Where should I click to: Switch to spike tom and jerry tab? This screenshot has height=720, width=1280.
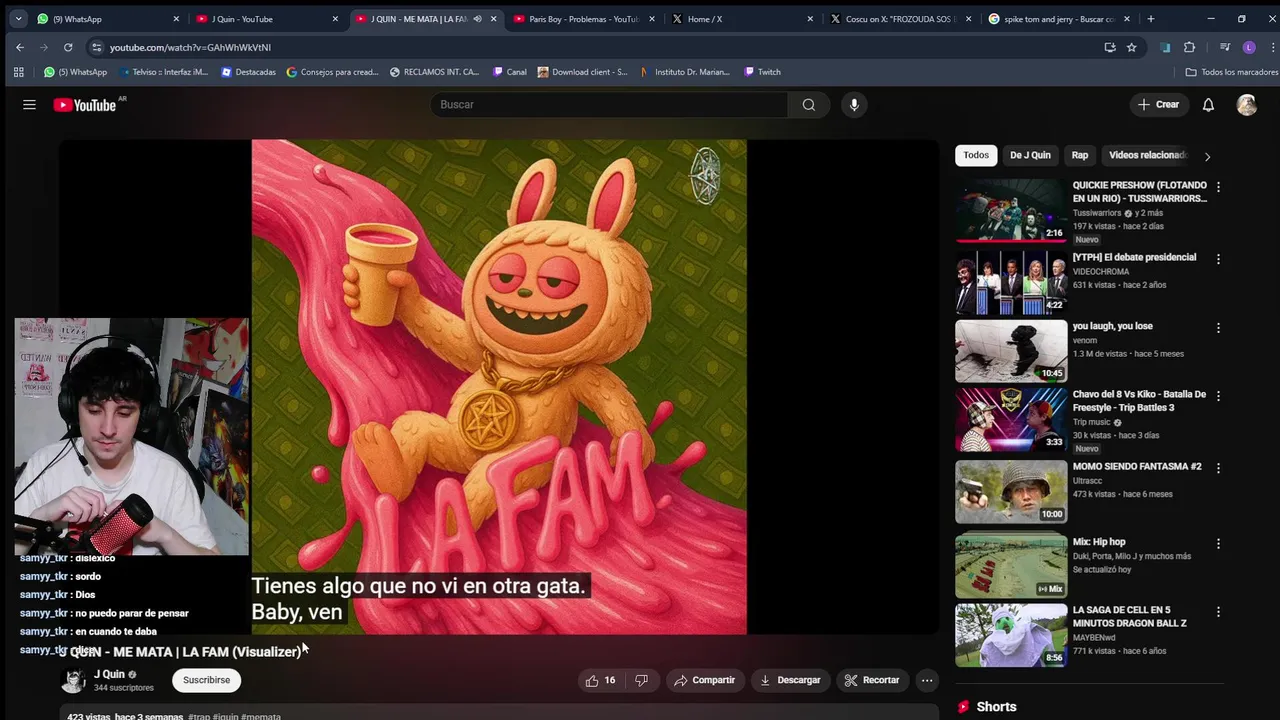[x=1060, y=19]
